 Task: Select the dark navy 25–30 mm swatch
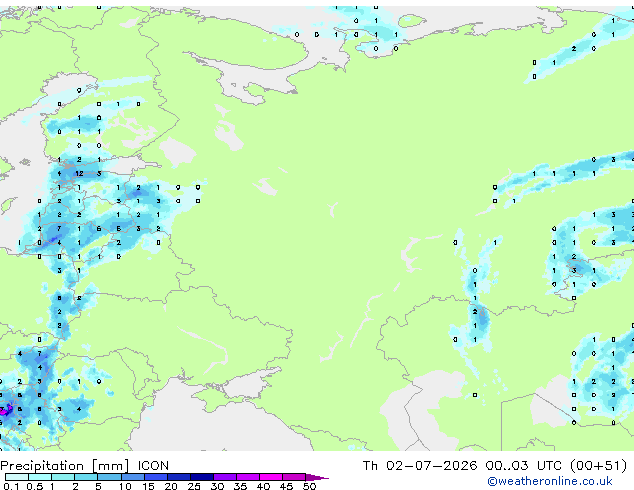click(x=201, y=477)
